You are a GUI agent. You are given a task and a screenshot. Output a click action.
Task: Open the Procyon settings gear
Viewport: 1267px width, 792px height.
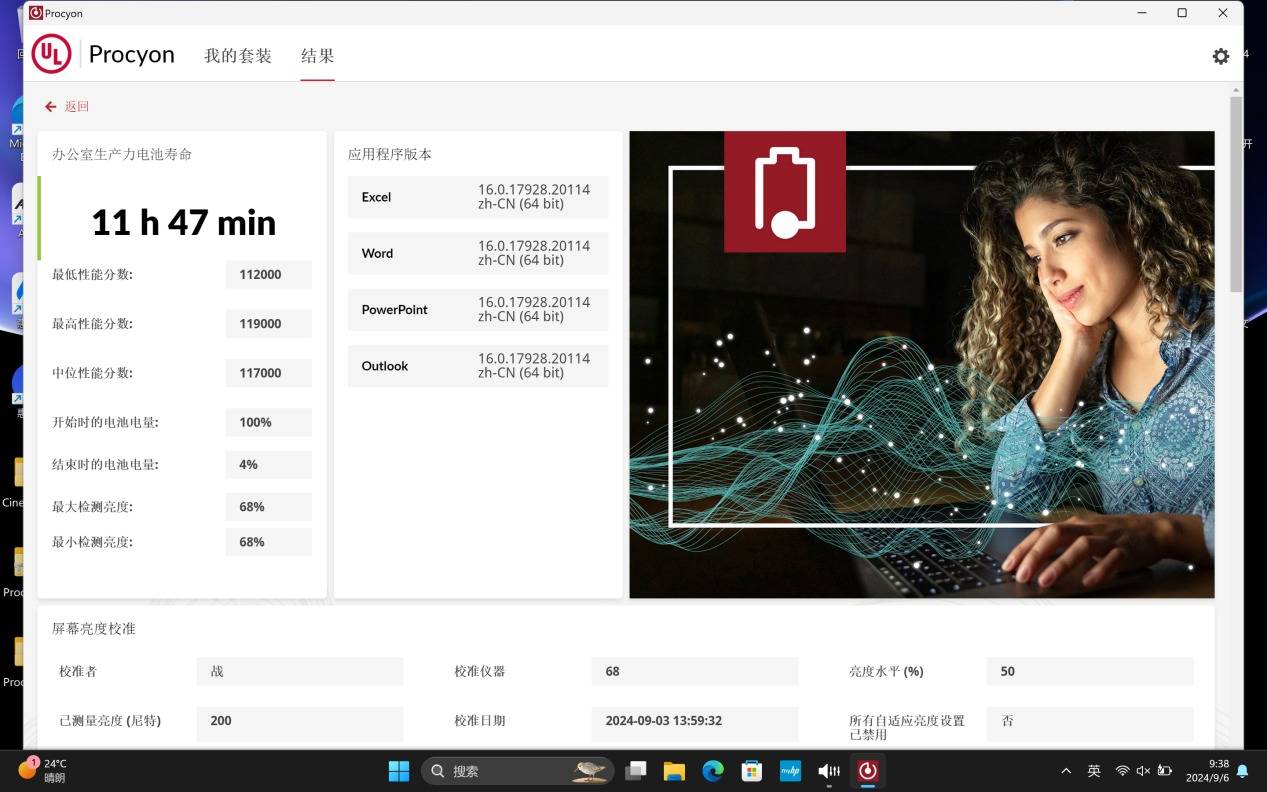point(1220,56)
